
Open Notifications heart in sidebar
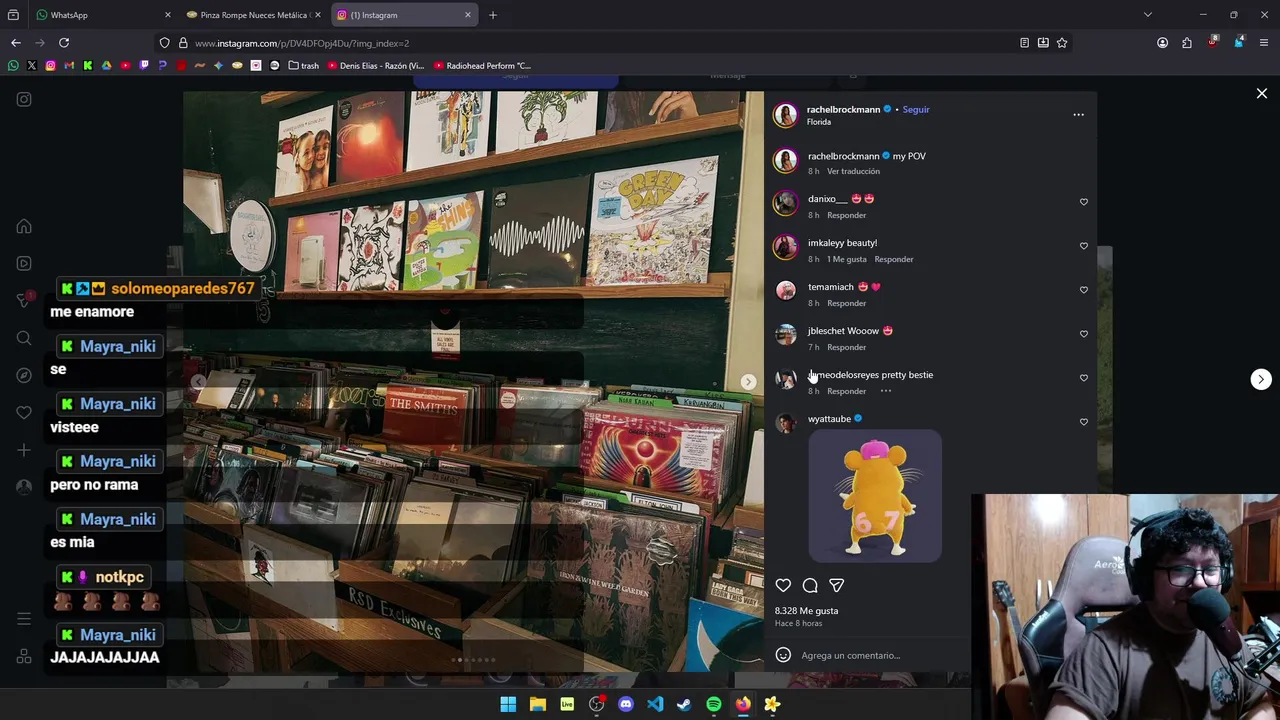(24, 412)
